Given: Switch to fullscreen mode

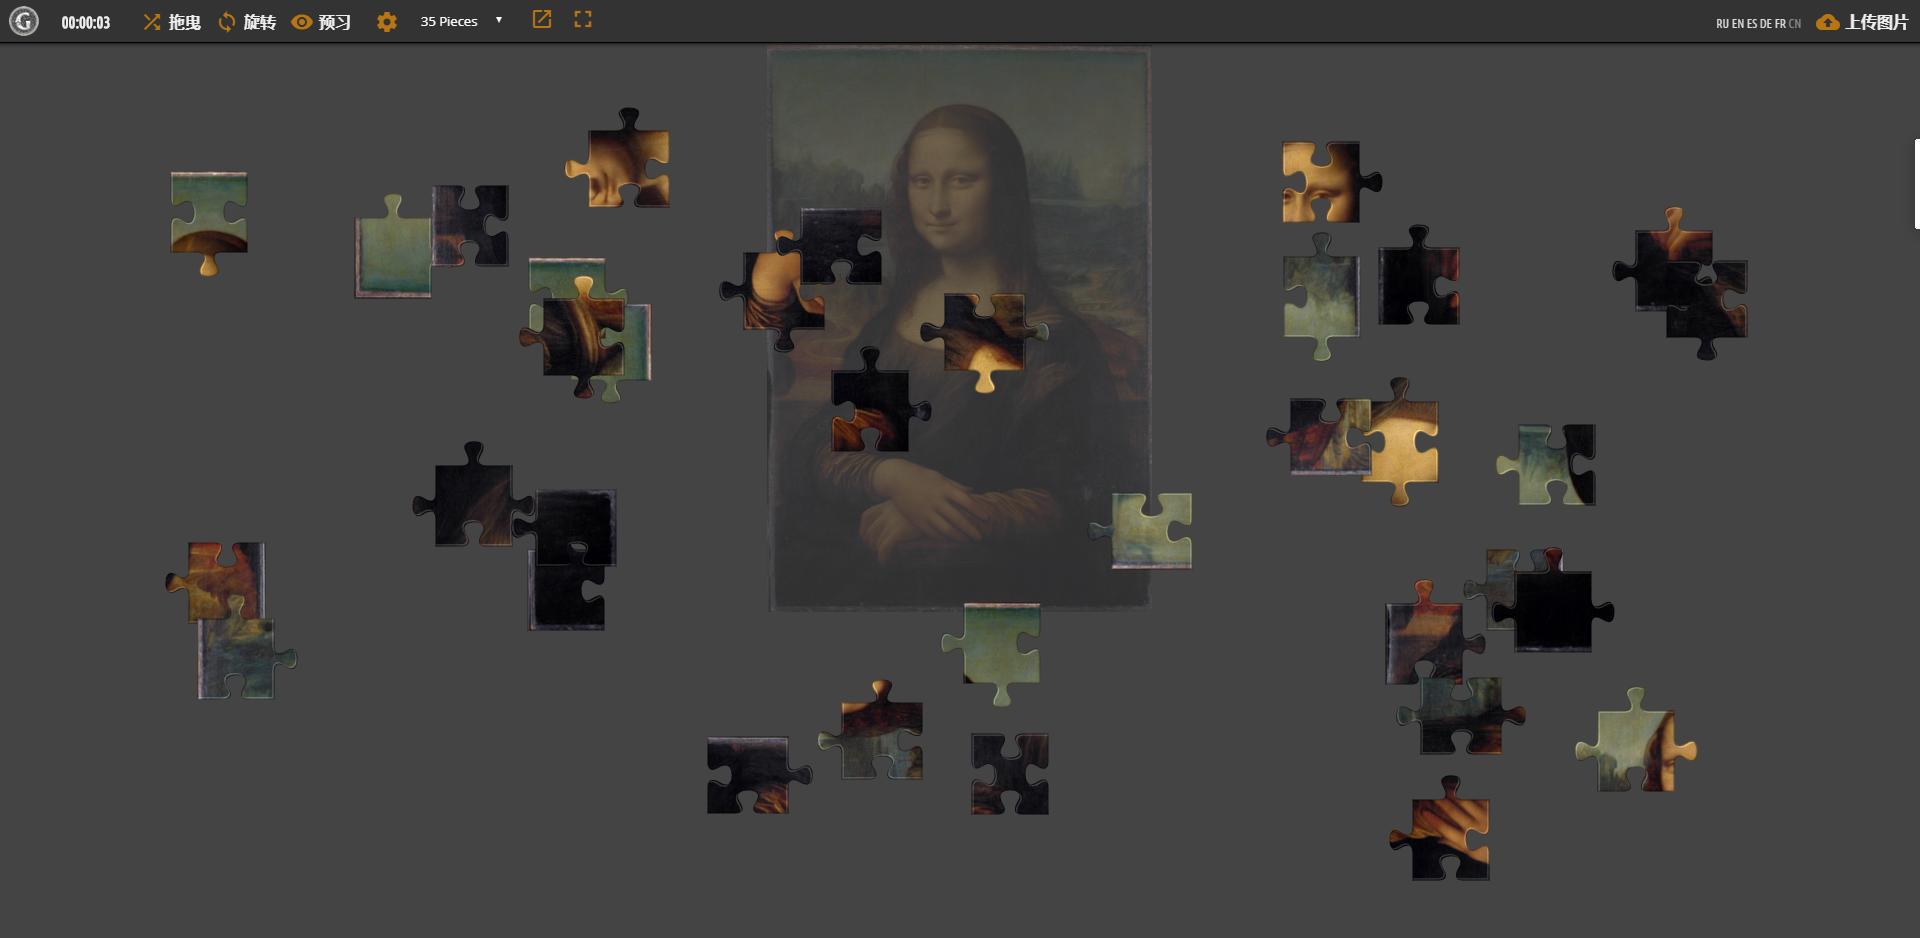Looking at the screenshot, I should pyautogui.click(x=583, y=20).
